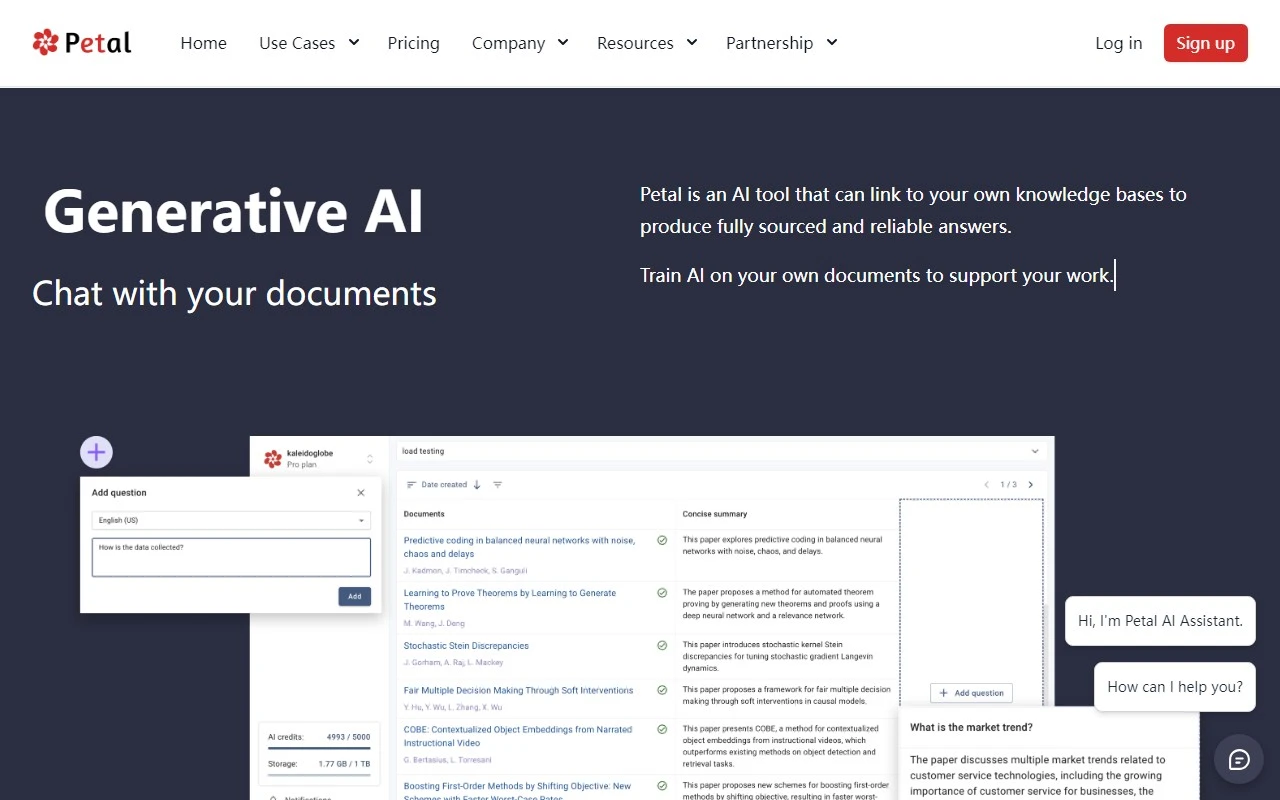
Task: Go to previous page arrow
Action: click(x=986, y=484)
